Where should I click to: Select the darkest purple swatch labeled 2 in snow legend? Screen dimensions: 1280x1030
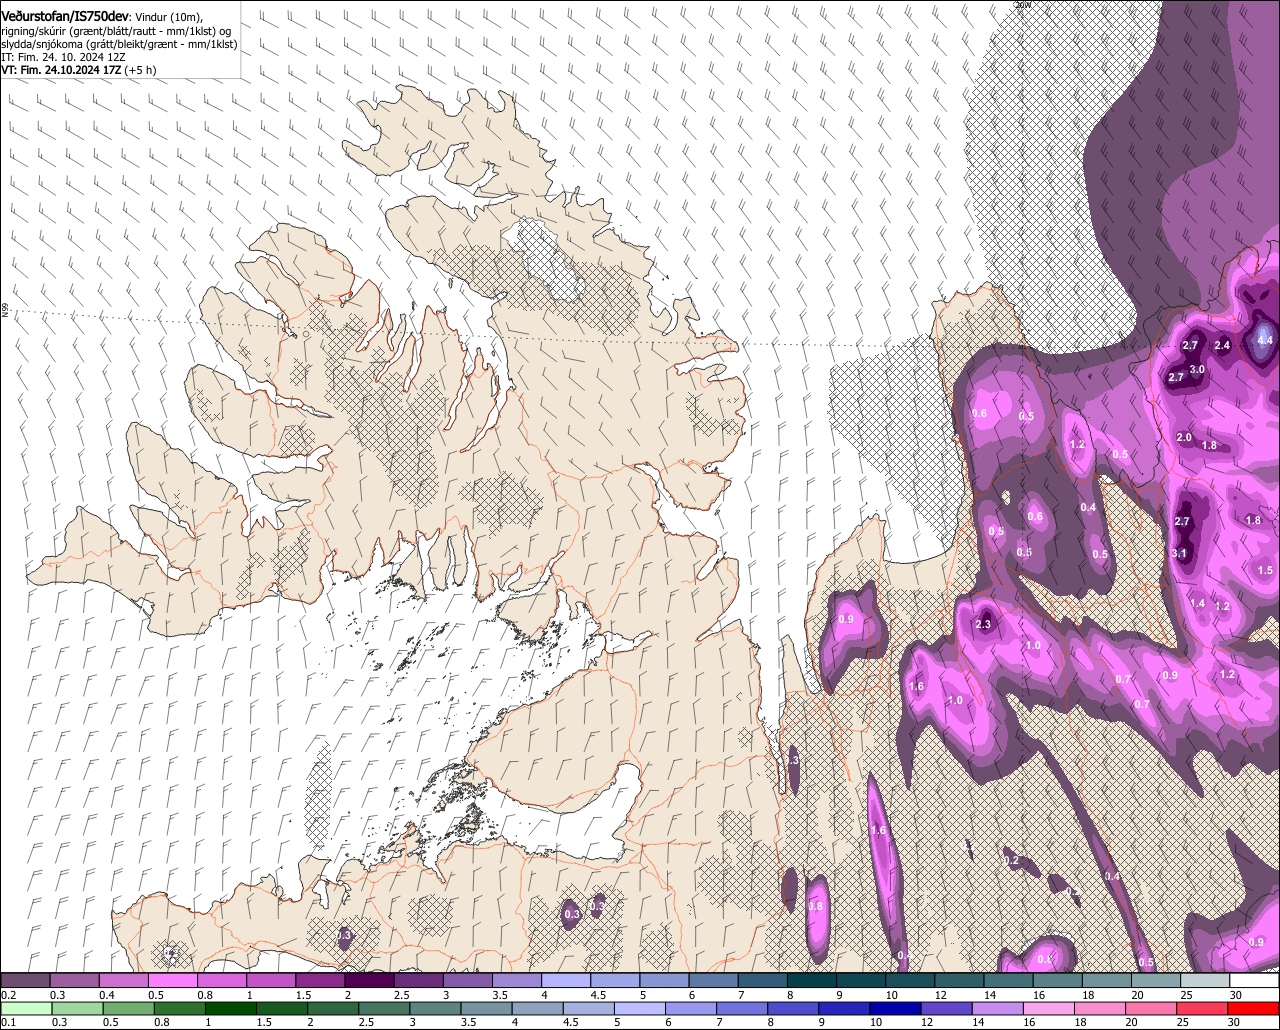[x=368, y=981]
